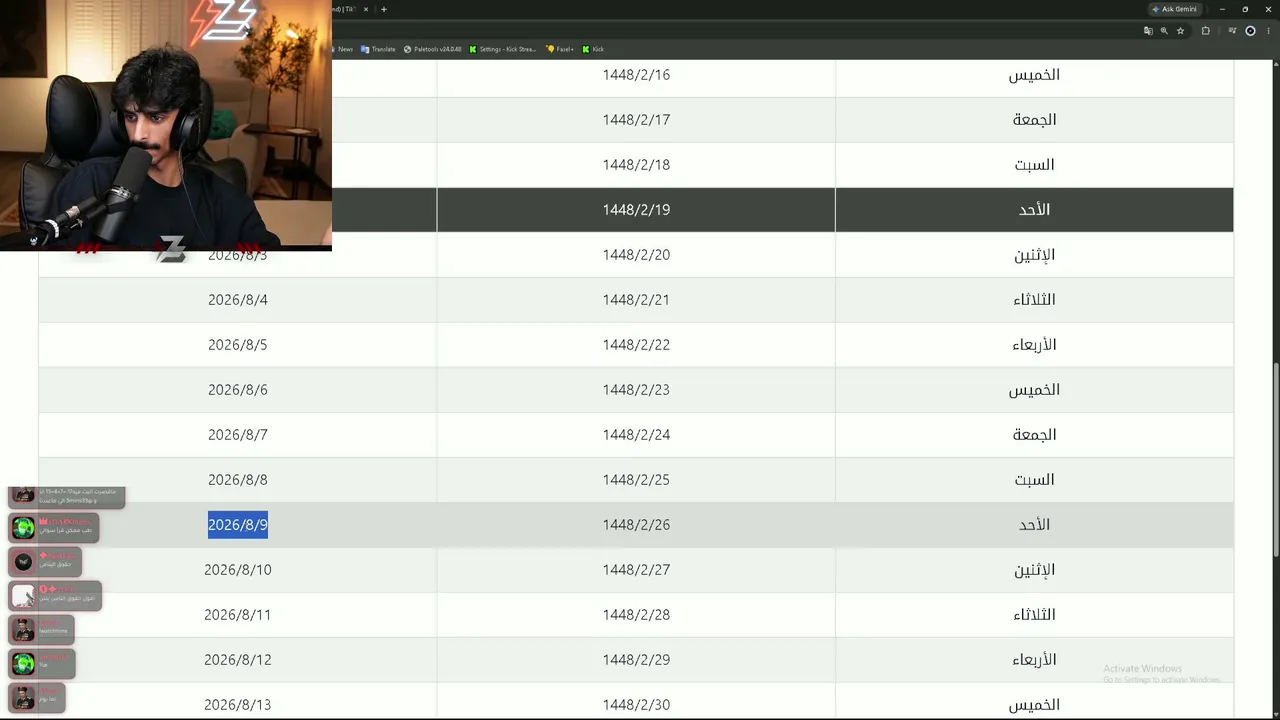Screen dimensions: 1280x720
Task: Select the Hijri date 1448/2/25
Action: [x=636, y=480]
